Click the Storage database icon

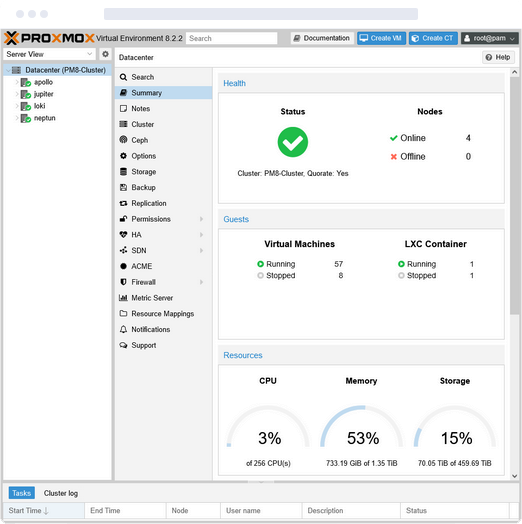123,172
